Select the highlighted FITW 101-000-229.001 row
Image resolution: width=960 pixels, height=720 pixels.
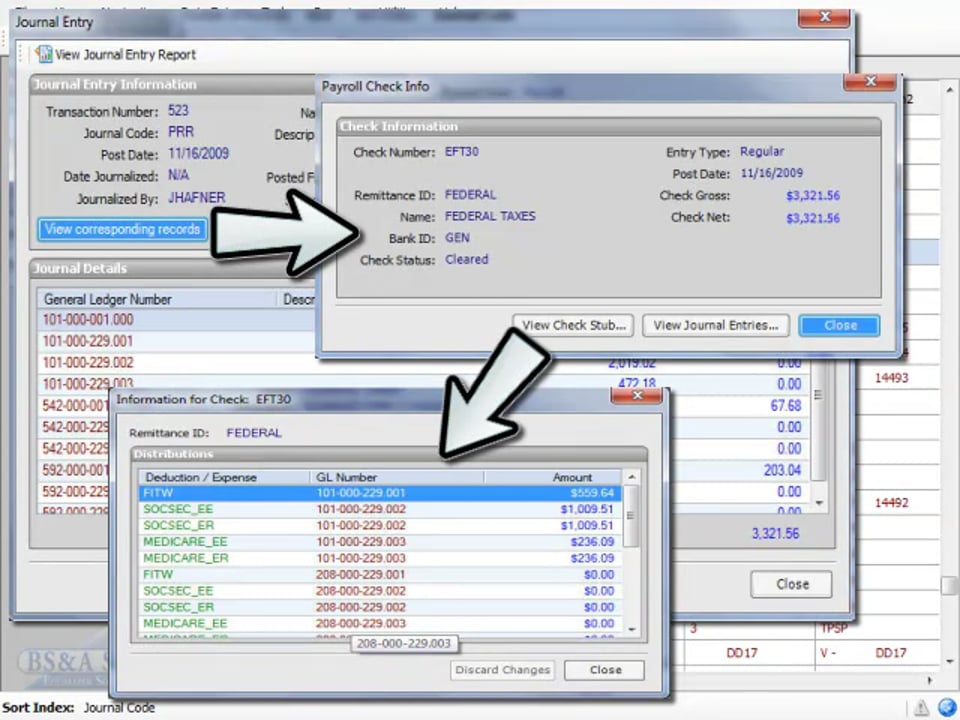380,493
